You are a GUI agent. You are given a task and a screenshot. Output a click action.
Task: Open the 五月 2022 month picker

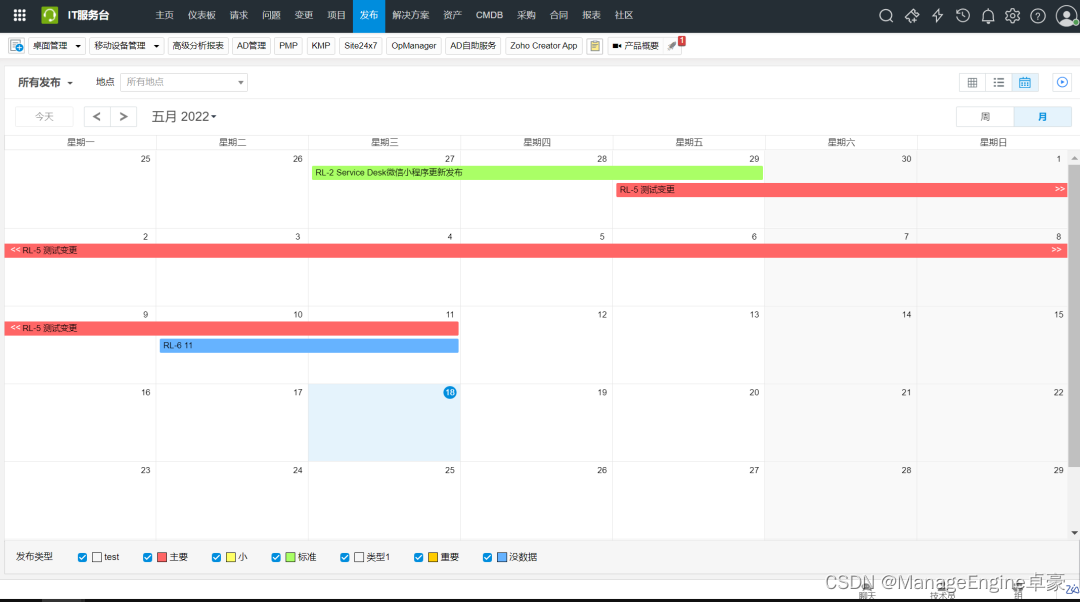point(184,116)
